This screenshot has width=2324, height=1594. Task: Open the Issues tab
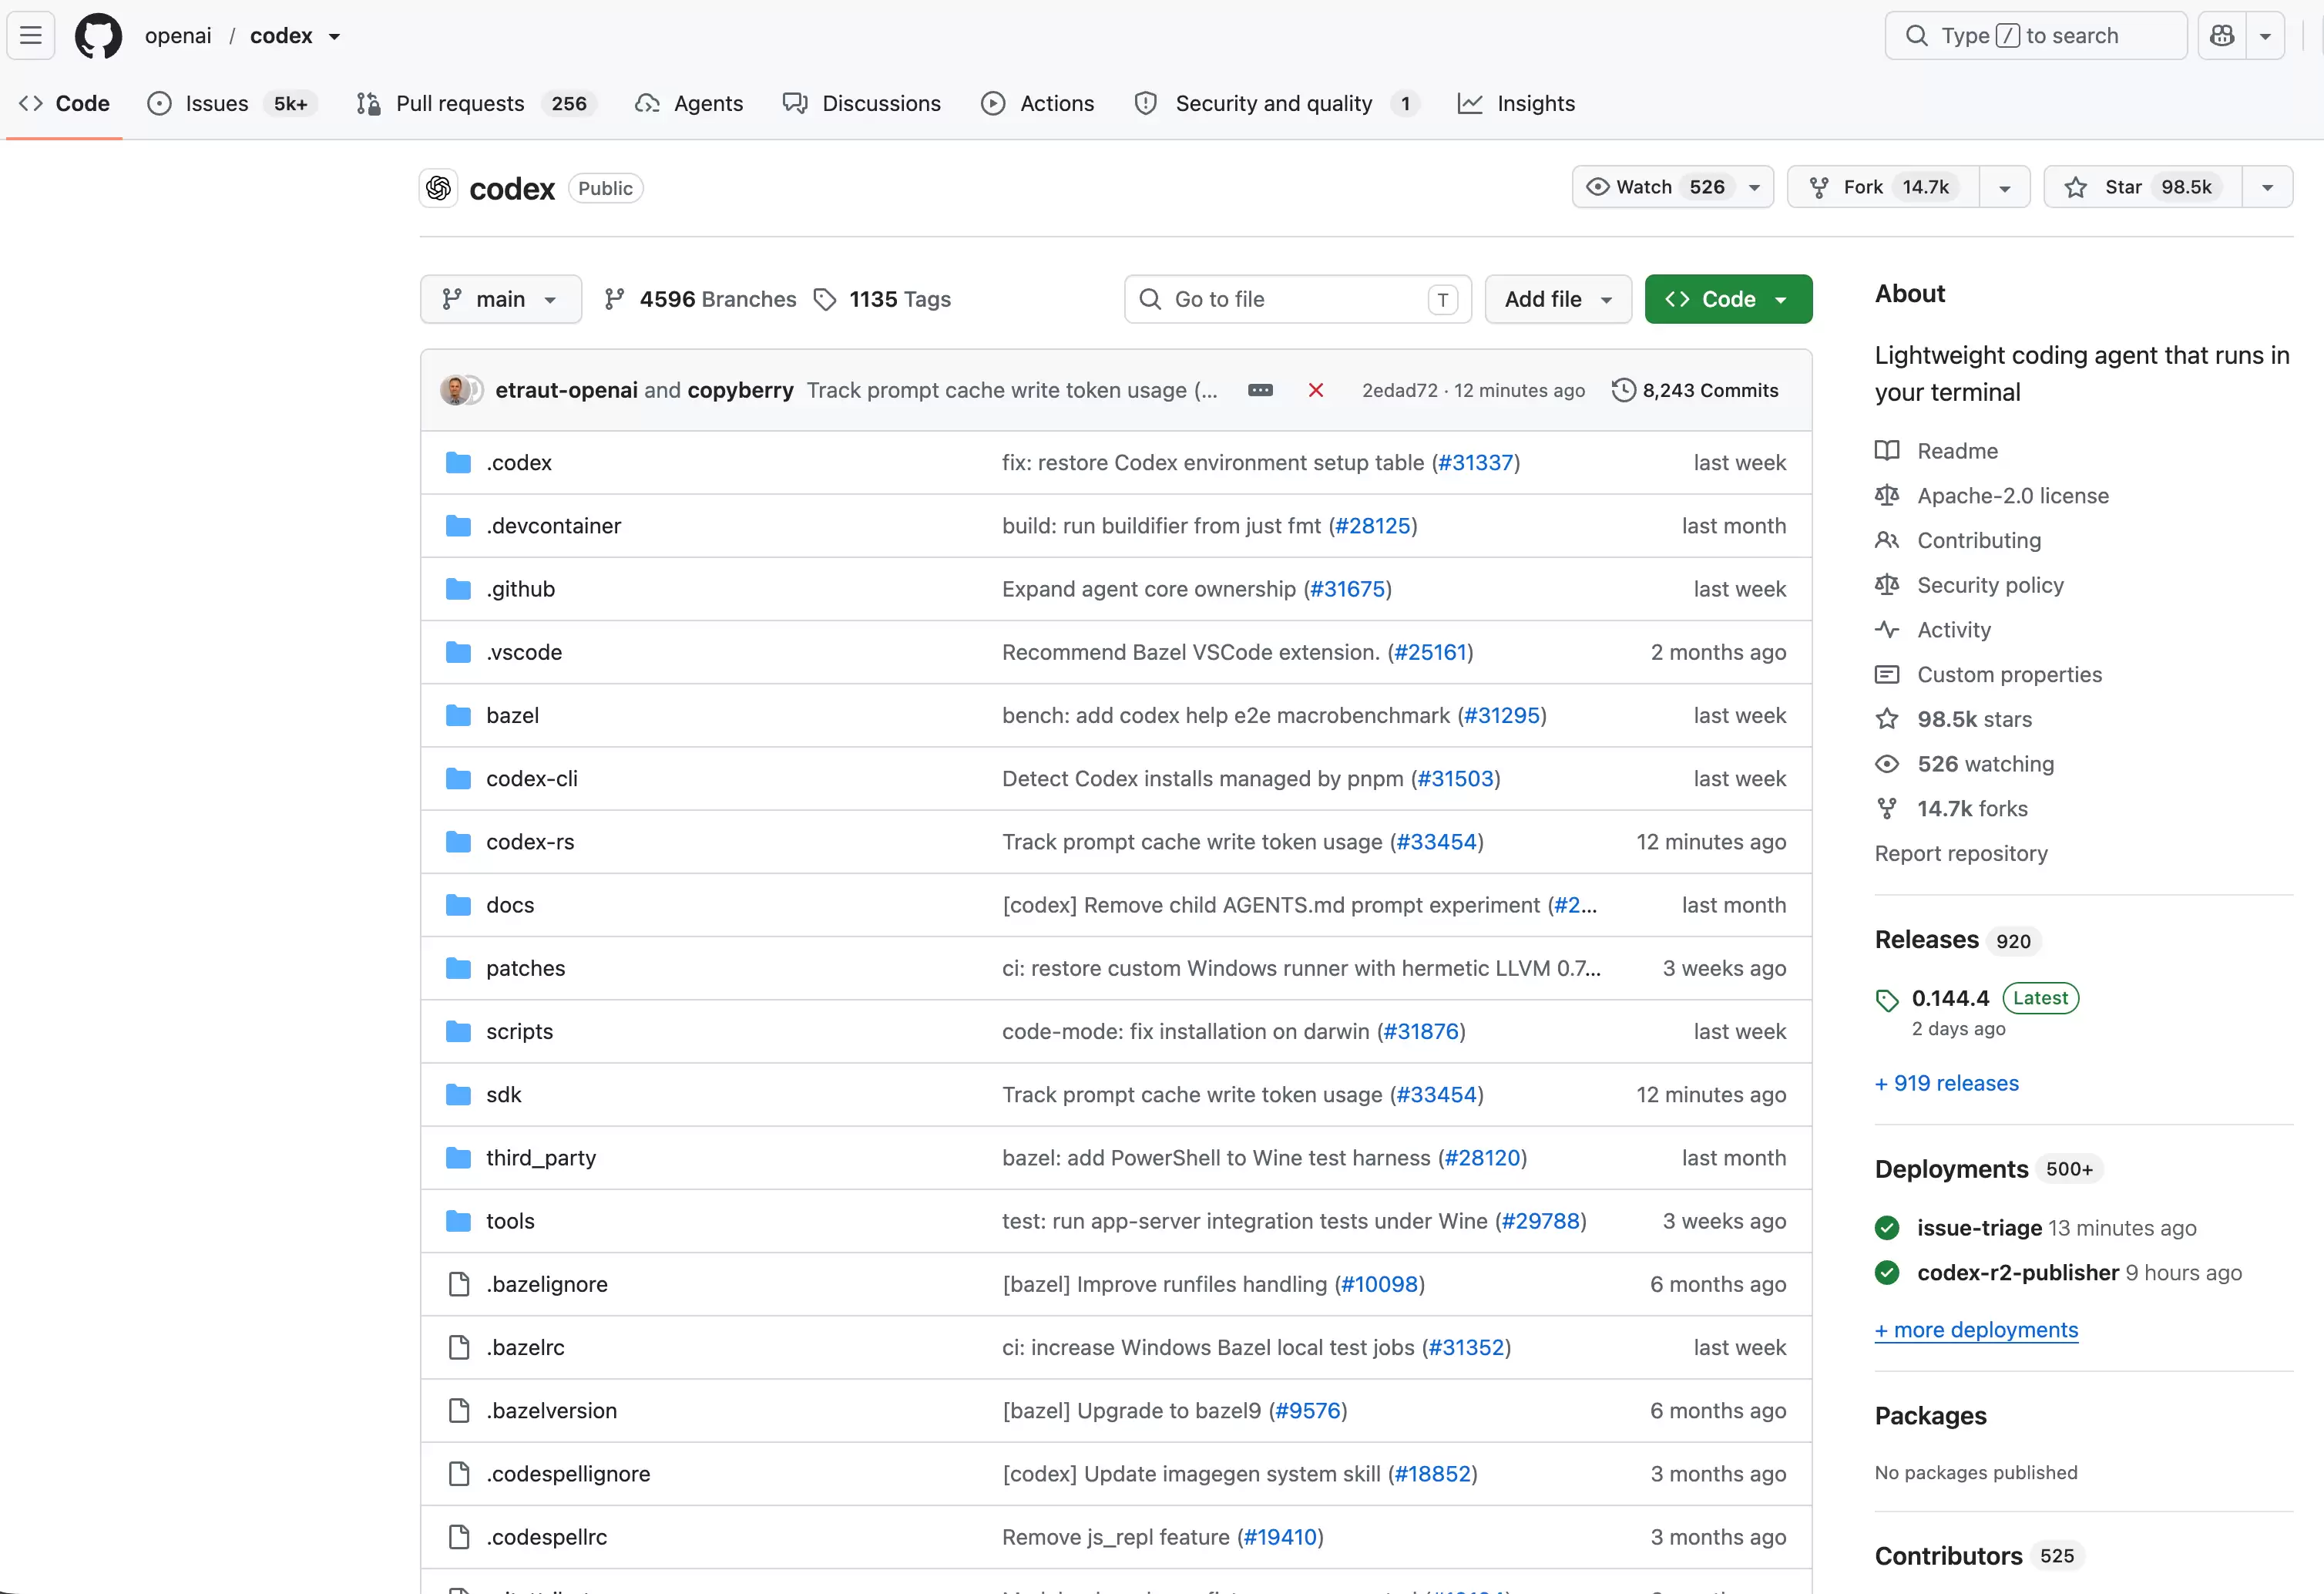(232, 103)
